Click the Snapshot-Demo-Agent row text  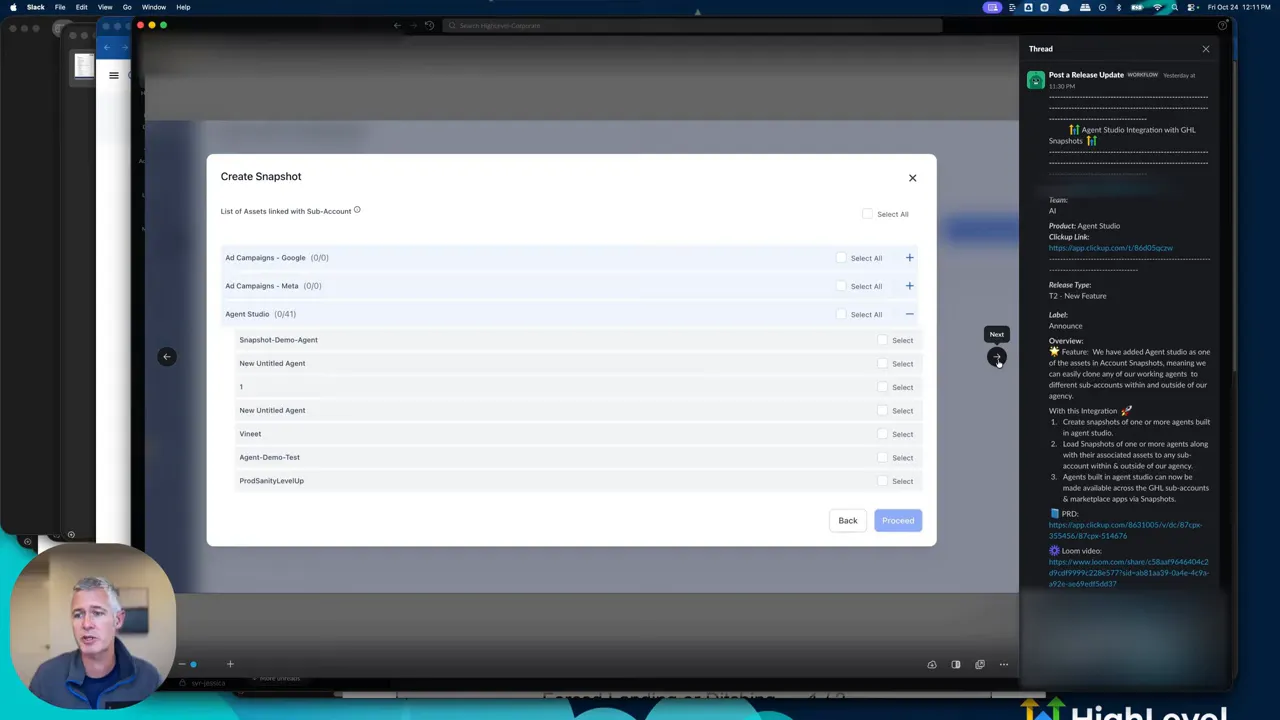(278, 340)
